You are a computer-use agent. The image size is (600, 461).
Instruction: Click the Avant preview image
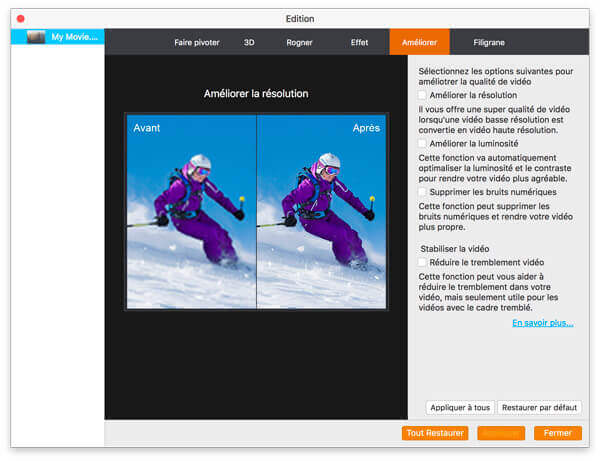[192, 211]
